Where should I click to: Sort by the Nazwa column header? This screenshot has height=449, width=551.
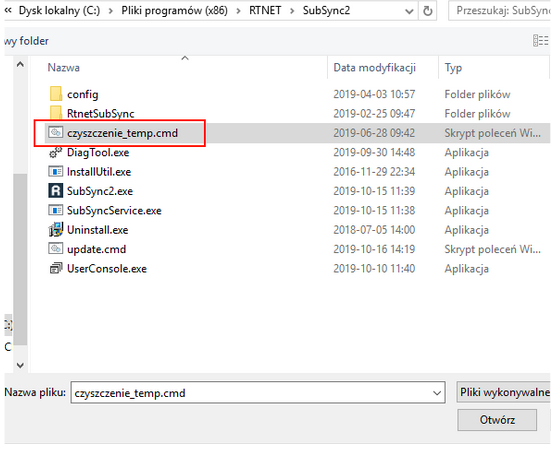tap(64, 67)
